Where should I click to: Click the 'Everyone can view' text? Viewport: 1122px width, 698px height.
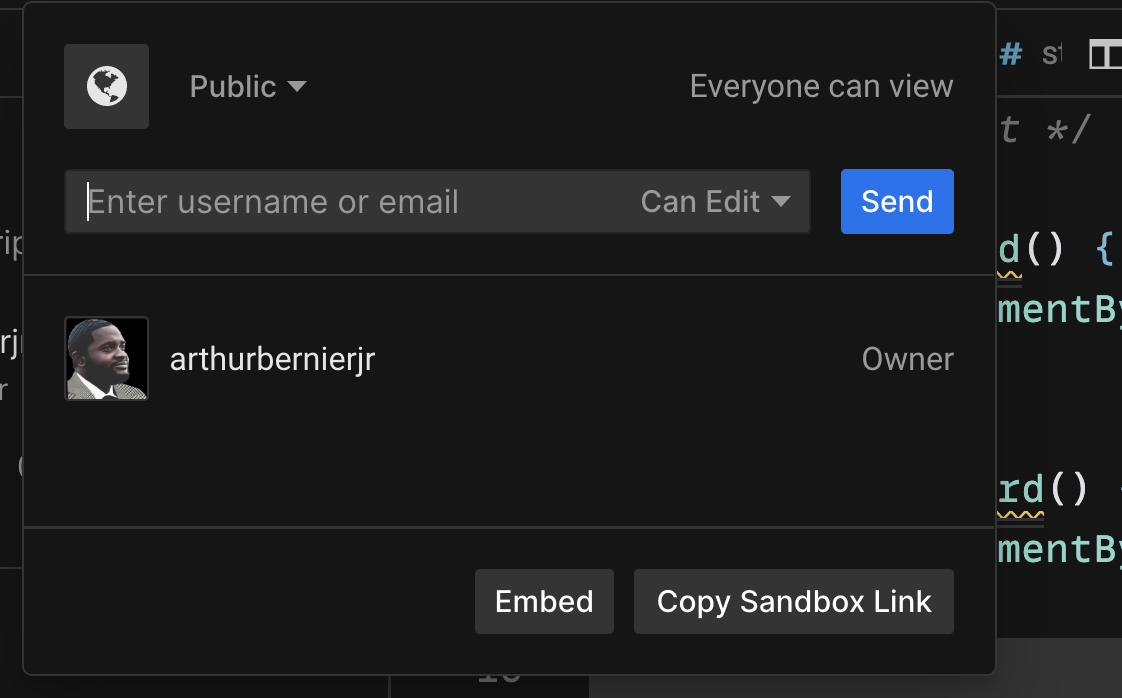tap(821, 87)
